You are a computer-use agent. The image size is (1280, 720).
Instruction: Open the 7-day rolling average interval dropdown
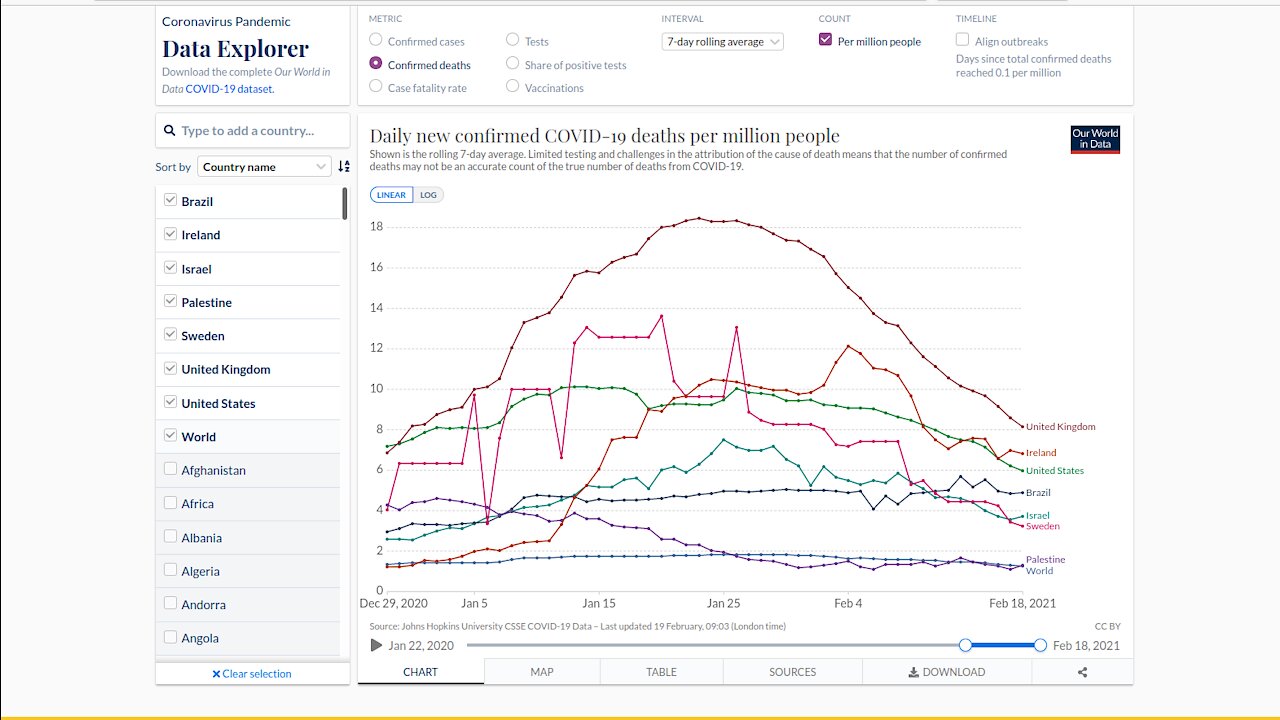coord(723,42)
